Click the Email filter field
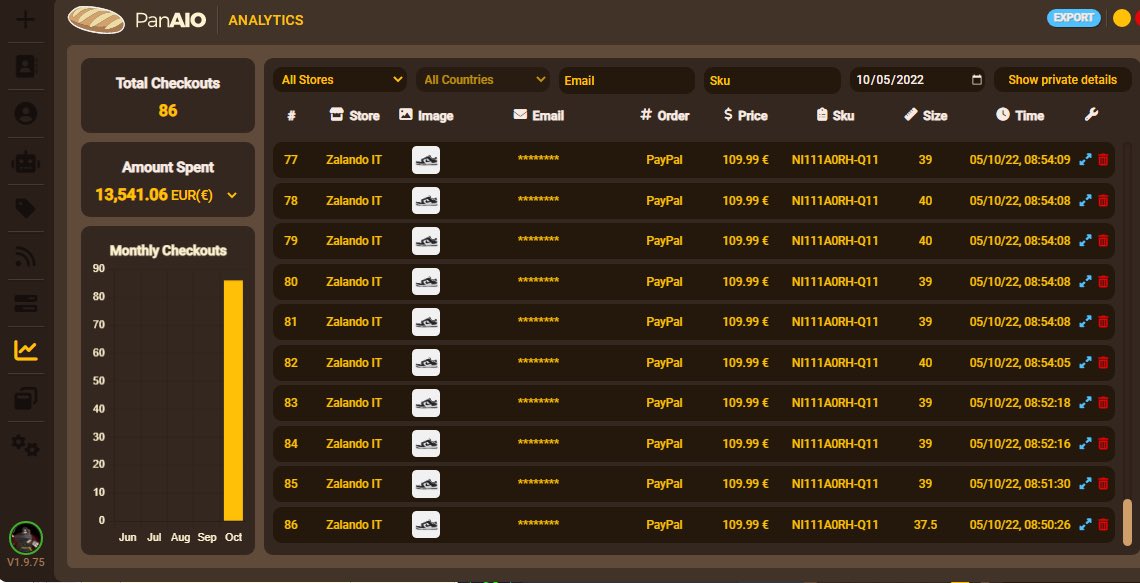Viewport: 1140px width, 583px height. [627, 81]
